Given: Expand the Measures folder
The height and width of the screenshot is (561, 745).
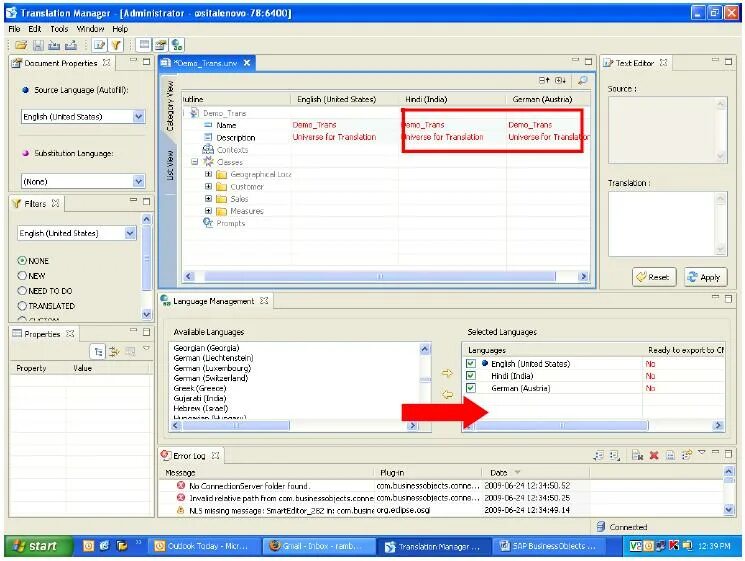Looking at the screenshot, I should click(208, 210).
